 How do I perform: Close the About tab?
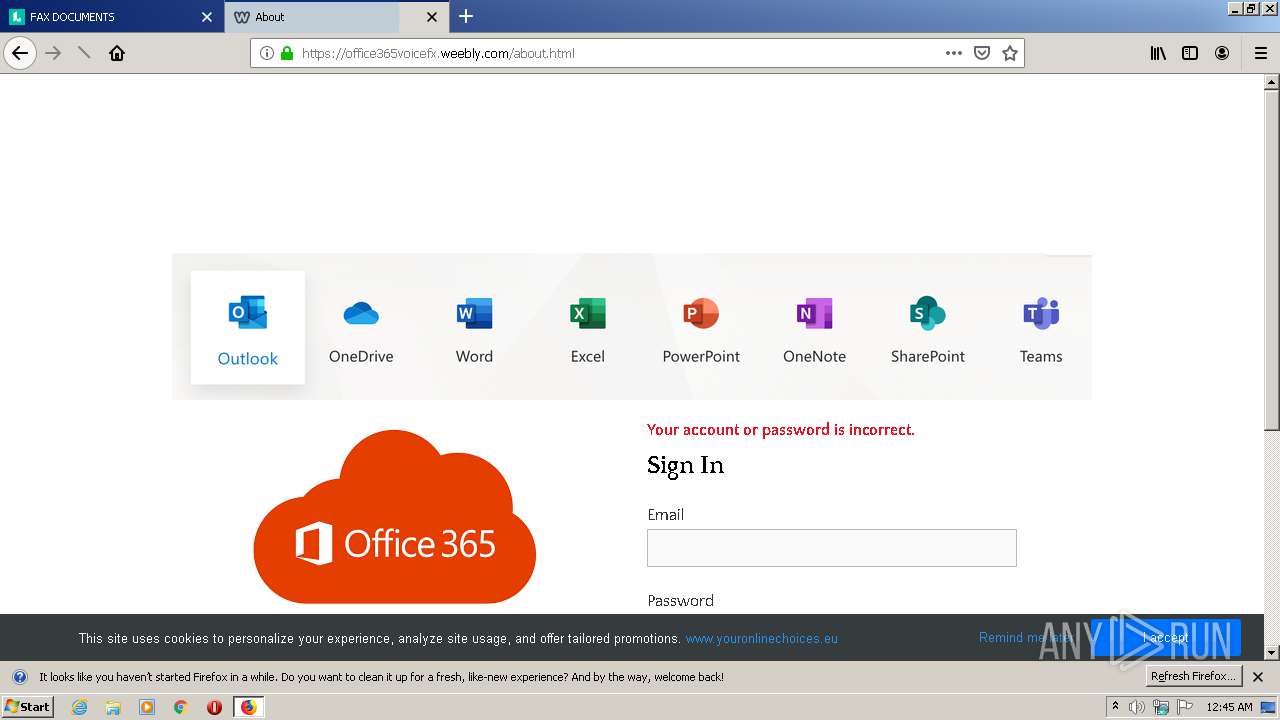click(432, 17)
